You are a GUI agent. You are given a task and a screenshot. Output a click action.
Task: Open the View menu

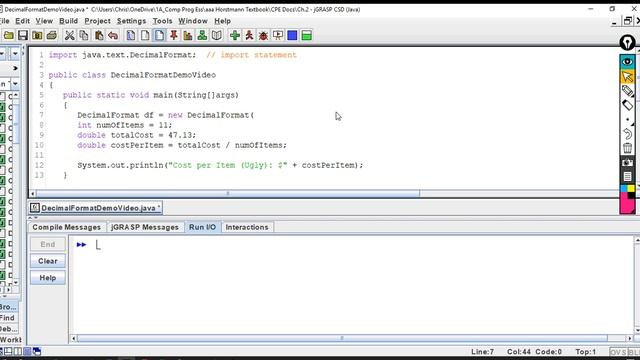(x=44, y=21)
